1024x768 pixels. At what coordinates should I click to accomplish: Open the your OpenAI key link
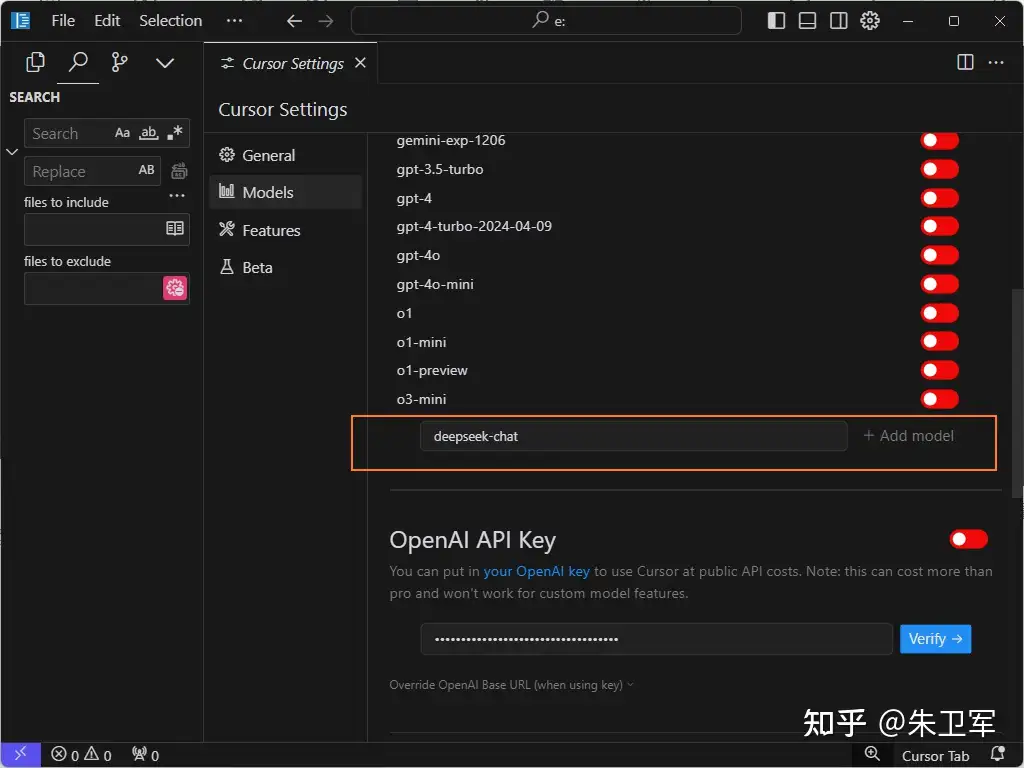536,571
